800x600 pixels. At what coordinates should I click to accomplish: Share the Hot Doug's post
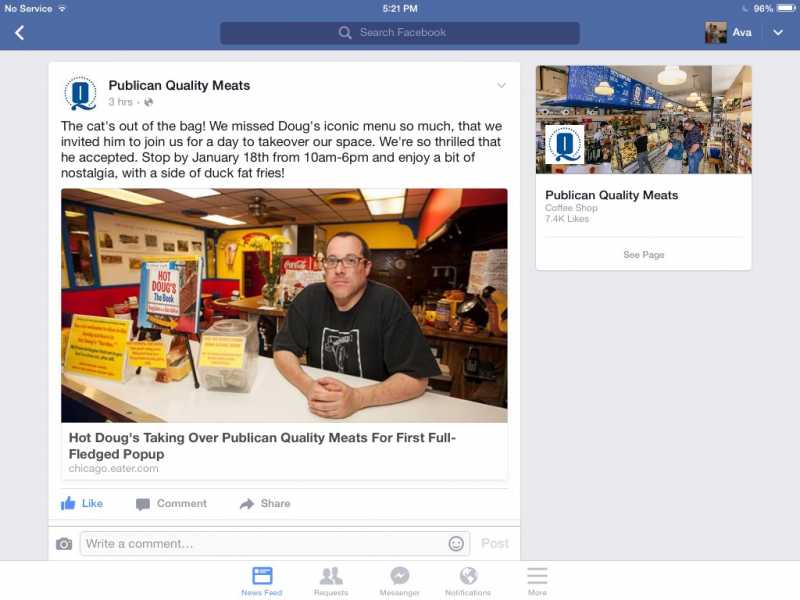click(265, 504)
